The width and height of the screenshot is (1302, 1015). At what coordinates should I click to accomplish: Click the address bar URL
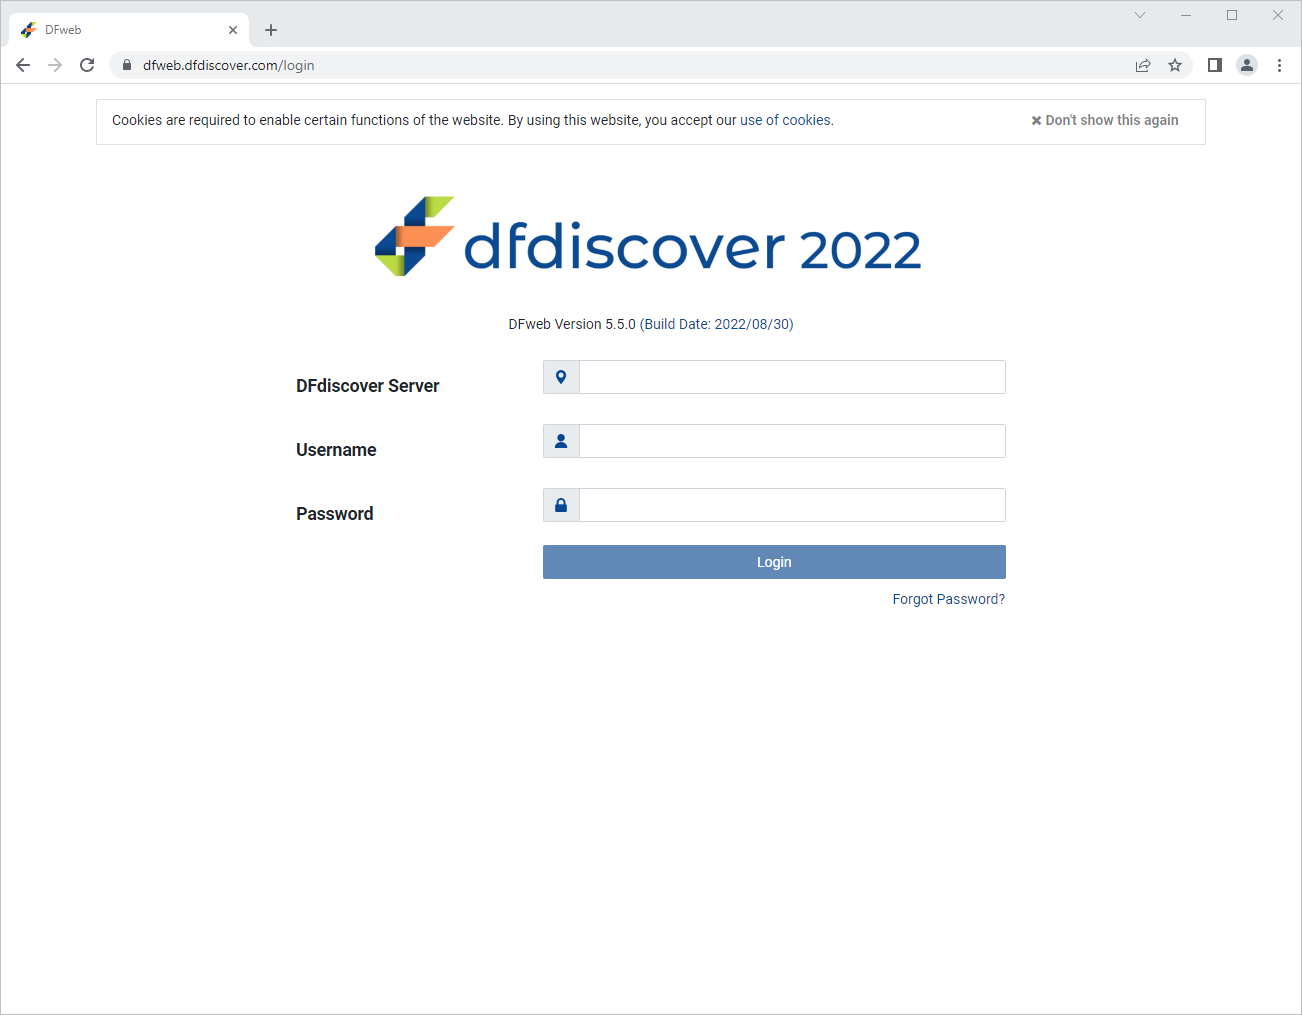coord(229,65)
